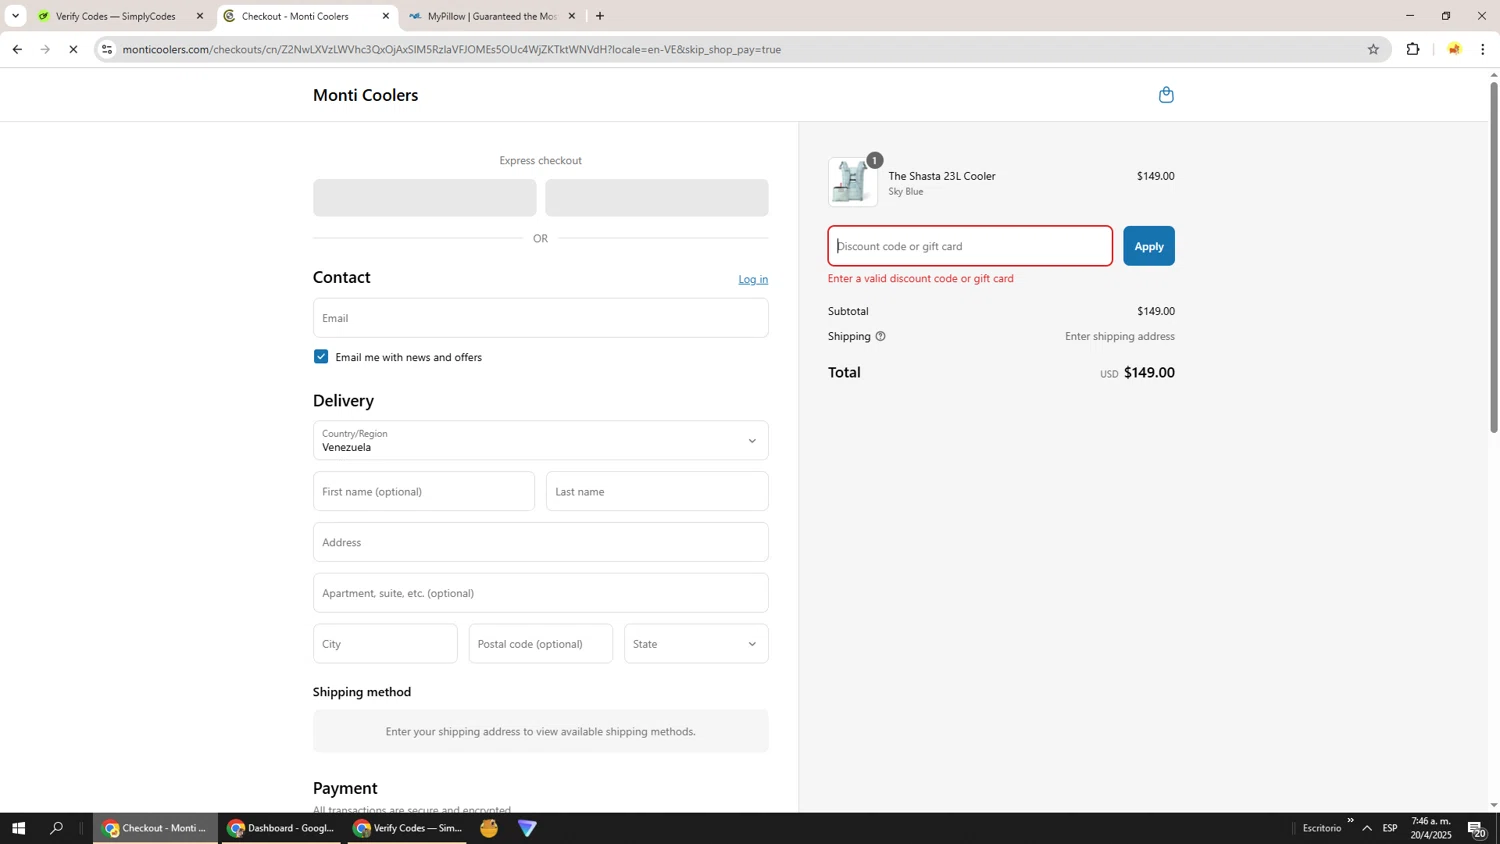
Task: Uncheck Email me with news and offers
Action: click(x=321, y=357)
